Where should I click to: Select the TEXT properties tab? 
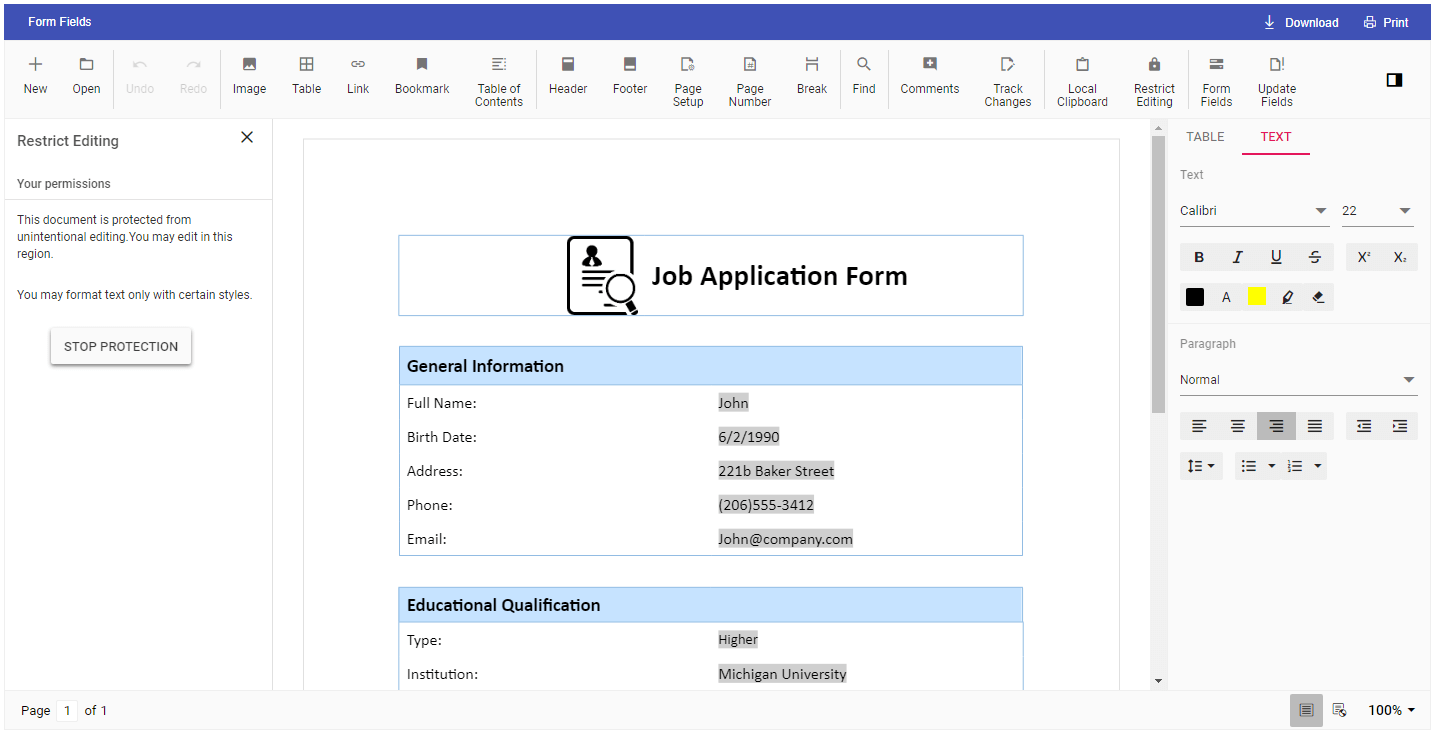1275,137
